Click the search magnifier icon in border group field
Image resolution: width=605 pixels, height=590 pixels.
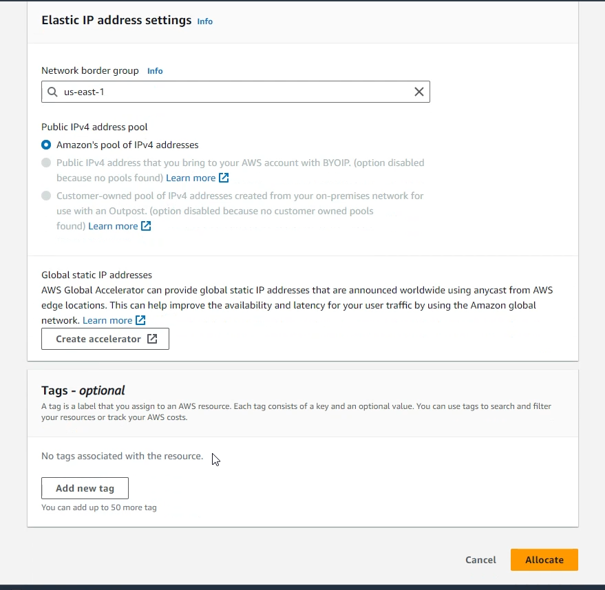point(53,92)
